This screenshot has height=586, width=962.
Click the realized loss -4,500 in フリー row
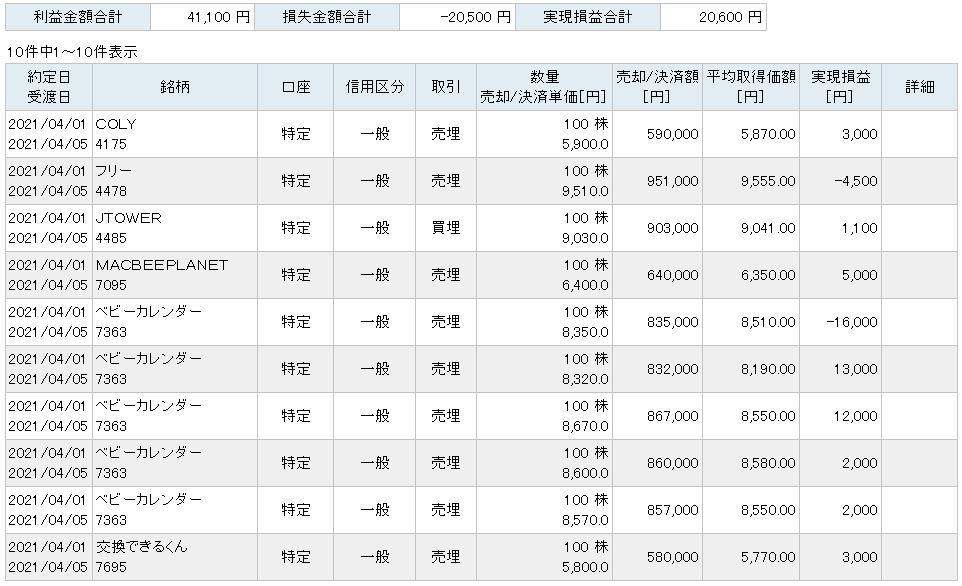856,181
